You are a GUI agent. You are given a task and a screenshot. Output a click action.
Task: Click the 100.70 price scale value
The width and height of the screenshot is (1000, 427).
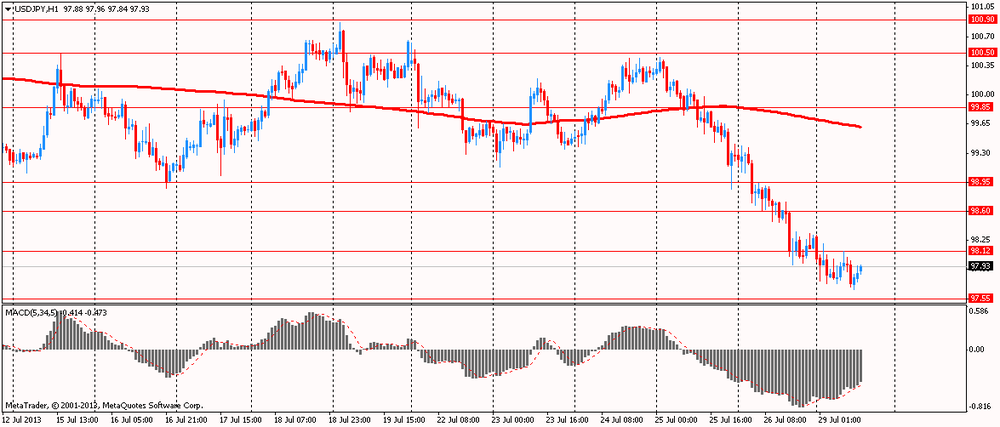[x=983, y=36]
